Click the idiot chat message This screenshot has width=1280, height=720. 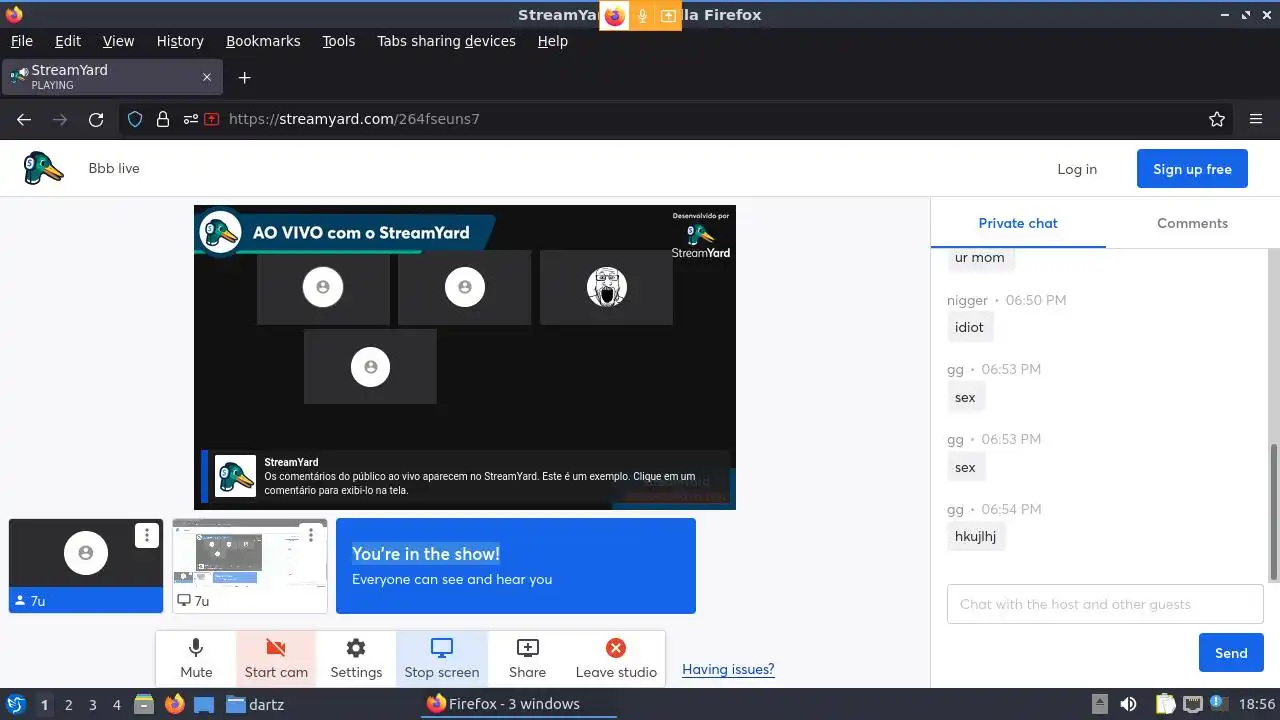pyautogui.click(x=969, y=327)
